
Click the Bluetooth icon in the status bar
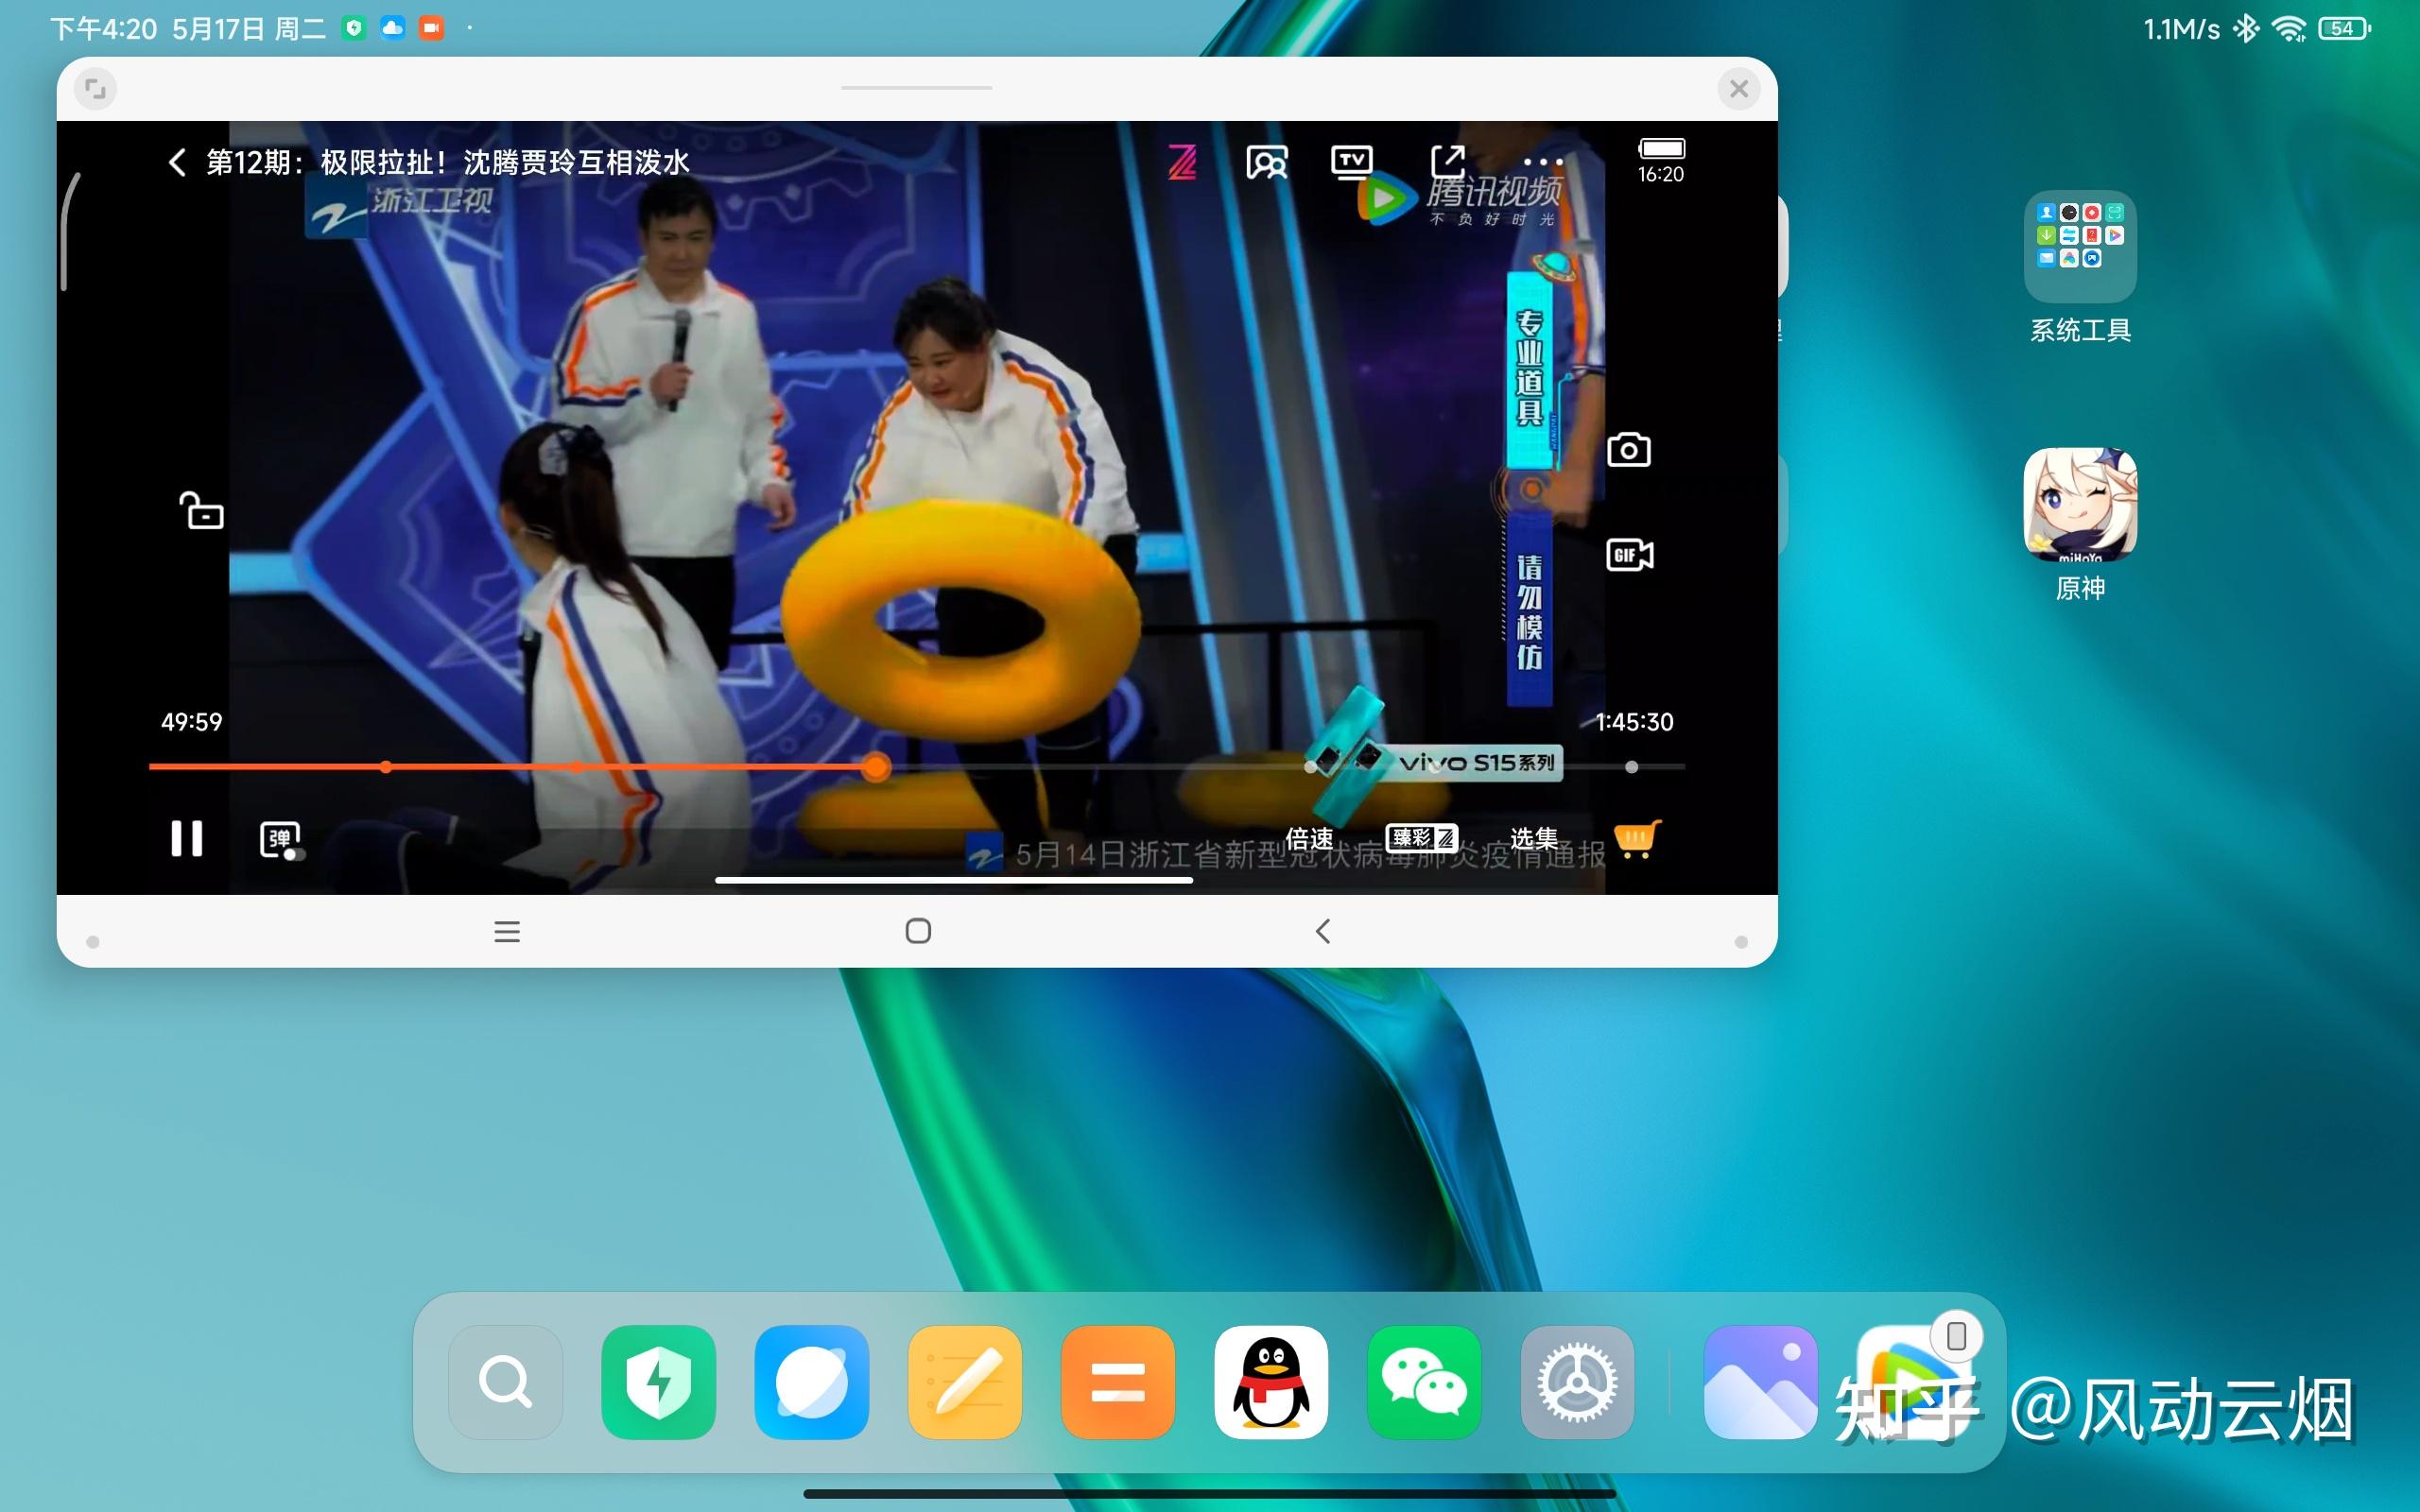[x=2246, y=29]
